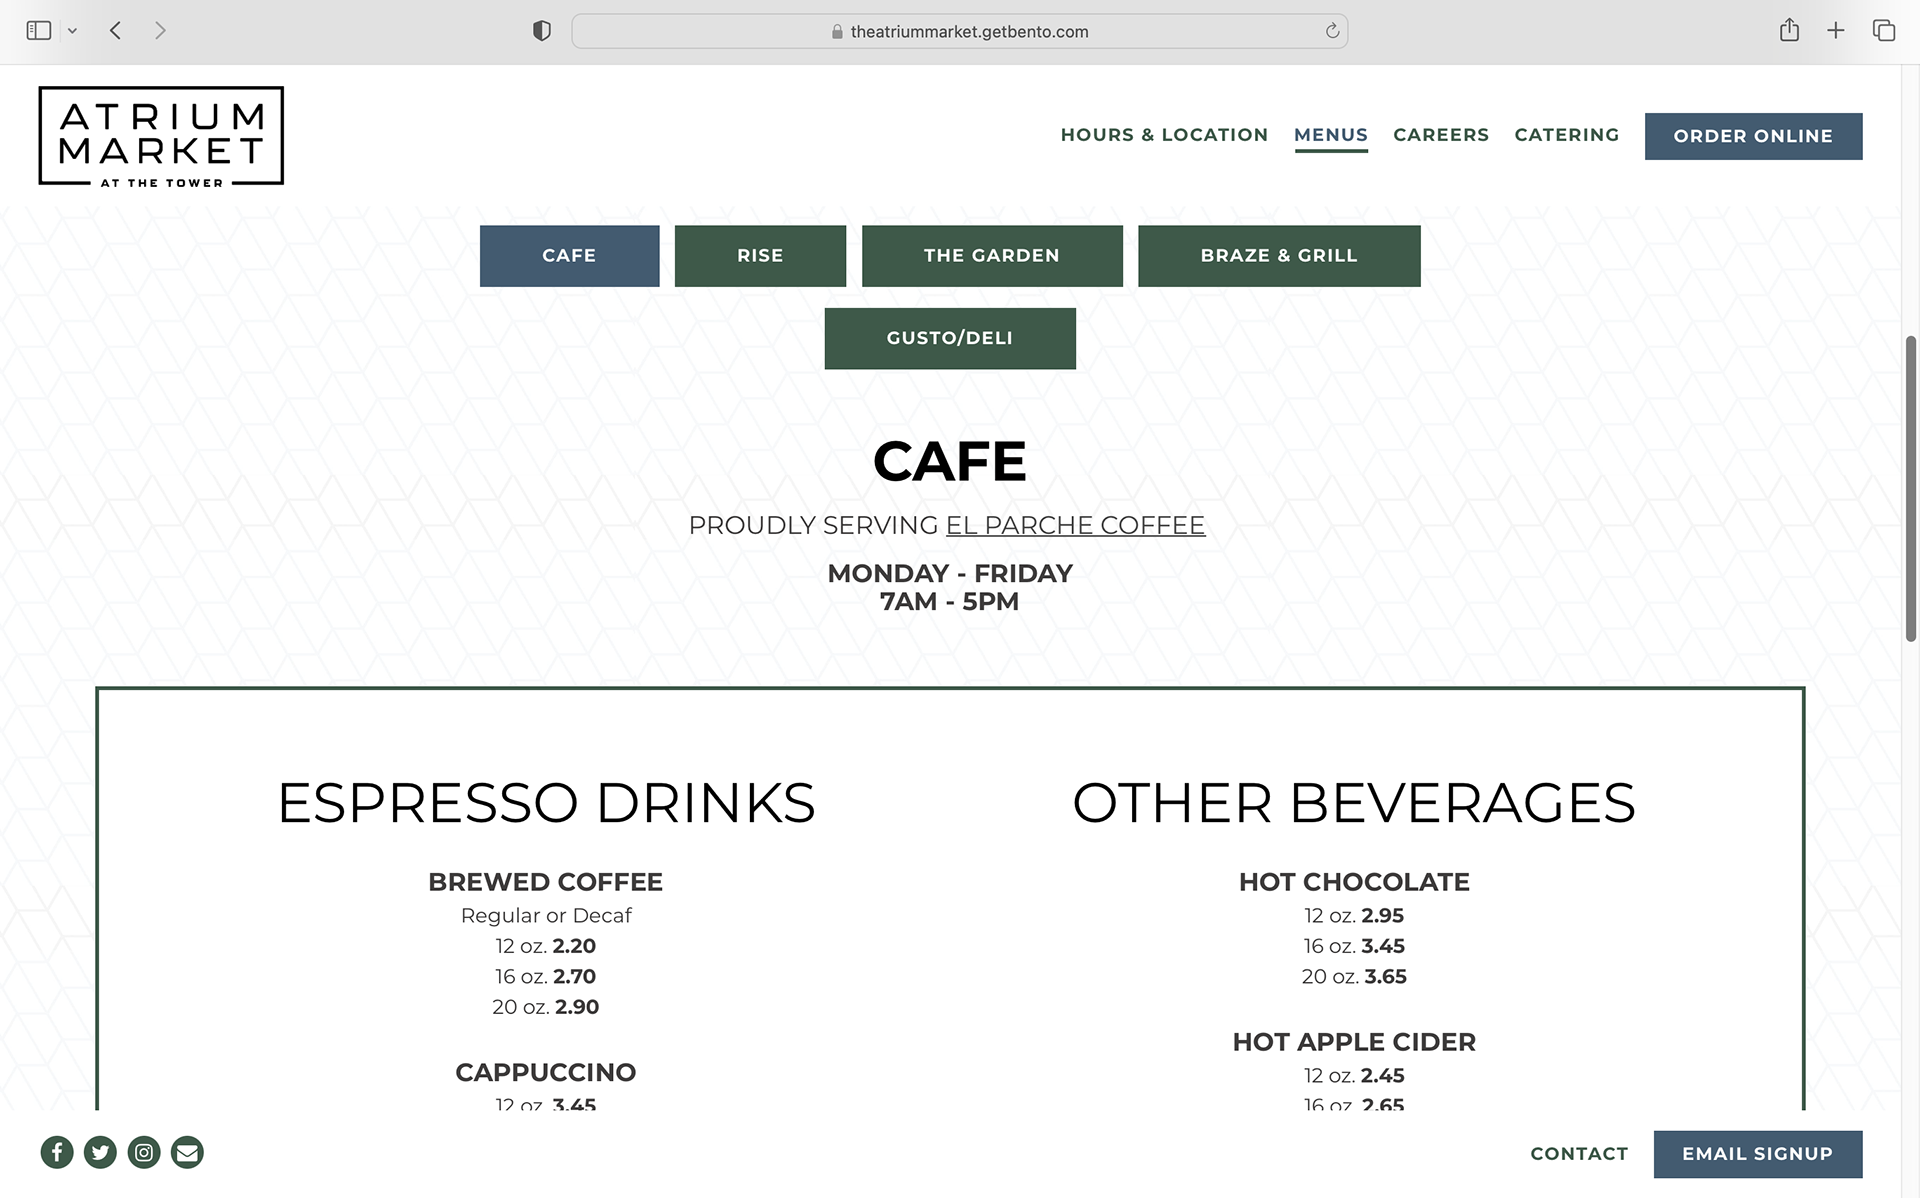The width and height of the screenshot is (1920, 1198).
Task: Go forward with the browser forward arrow
Action: click(x=160, y=31)
